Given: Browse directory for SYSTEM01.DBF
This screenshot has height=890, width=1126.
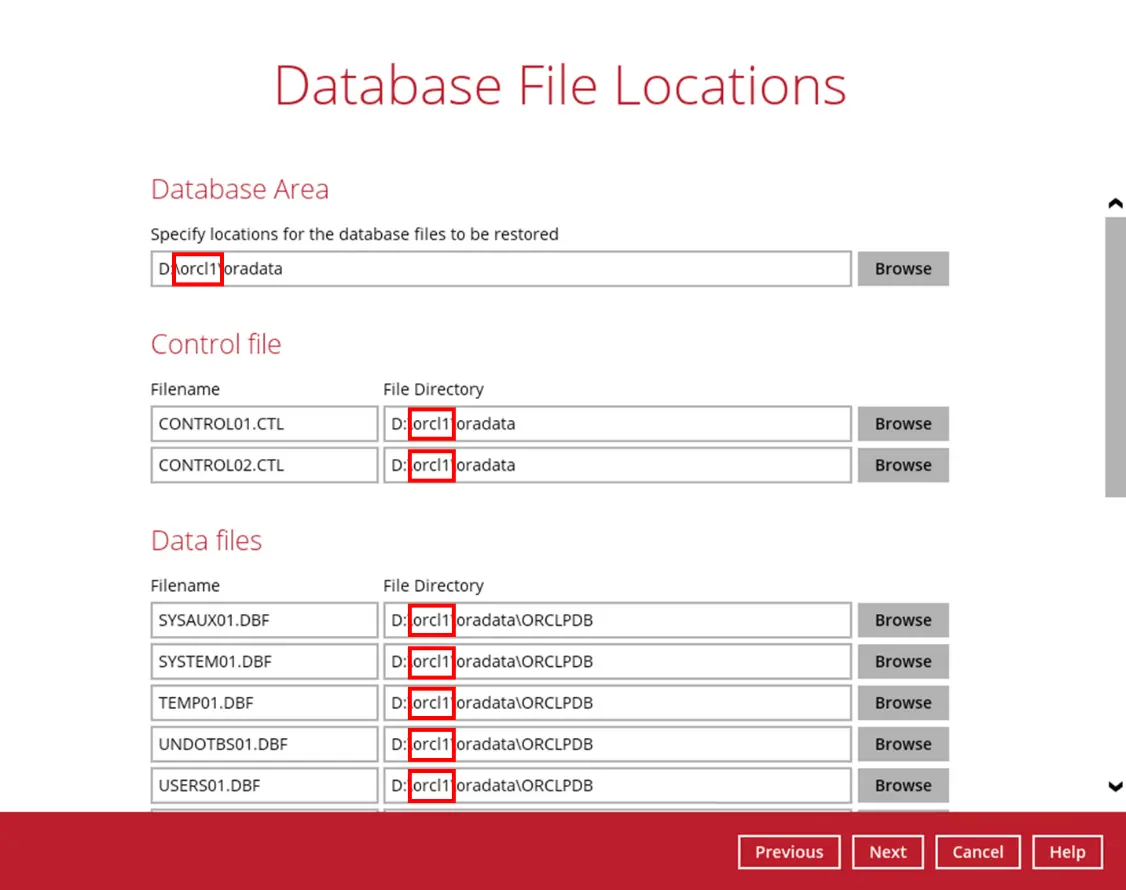Looking at the screenshot, I should (901, 661).
